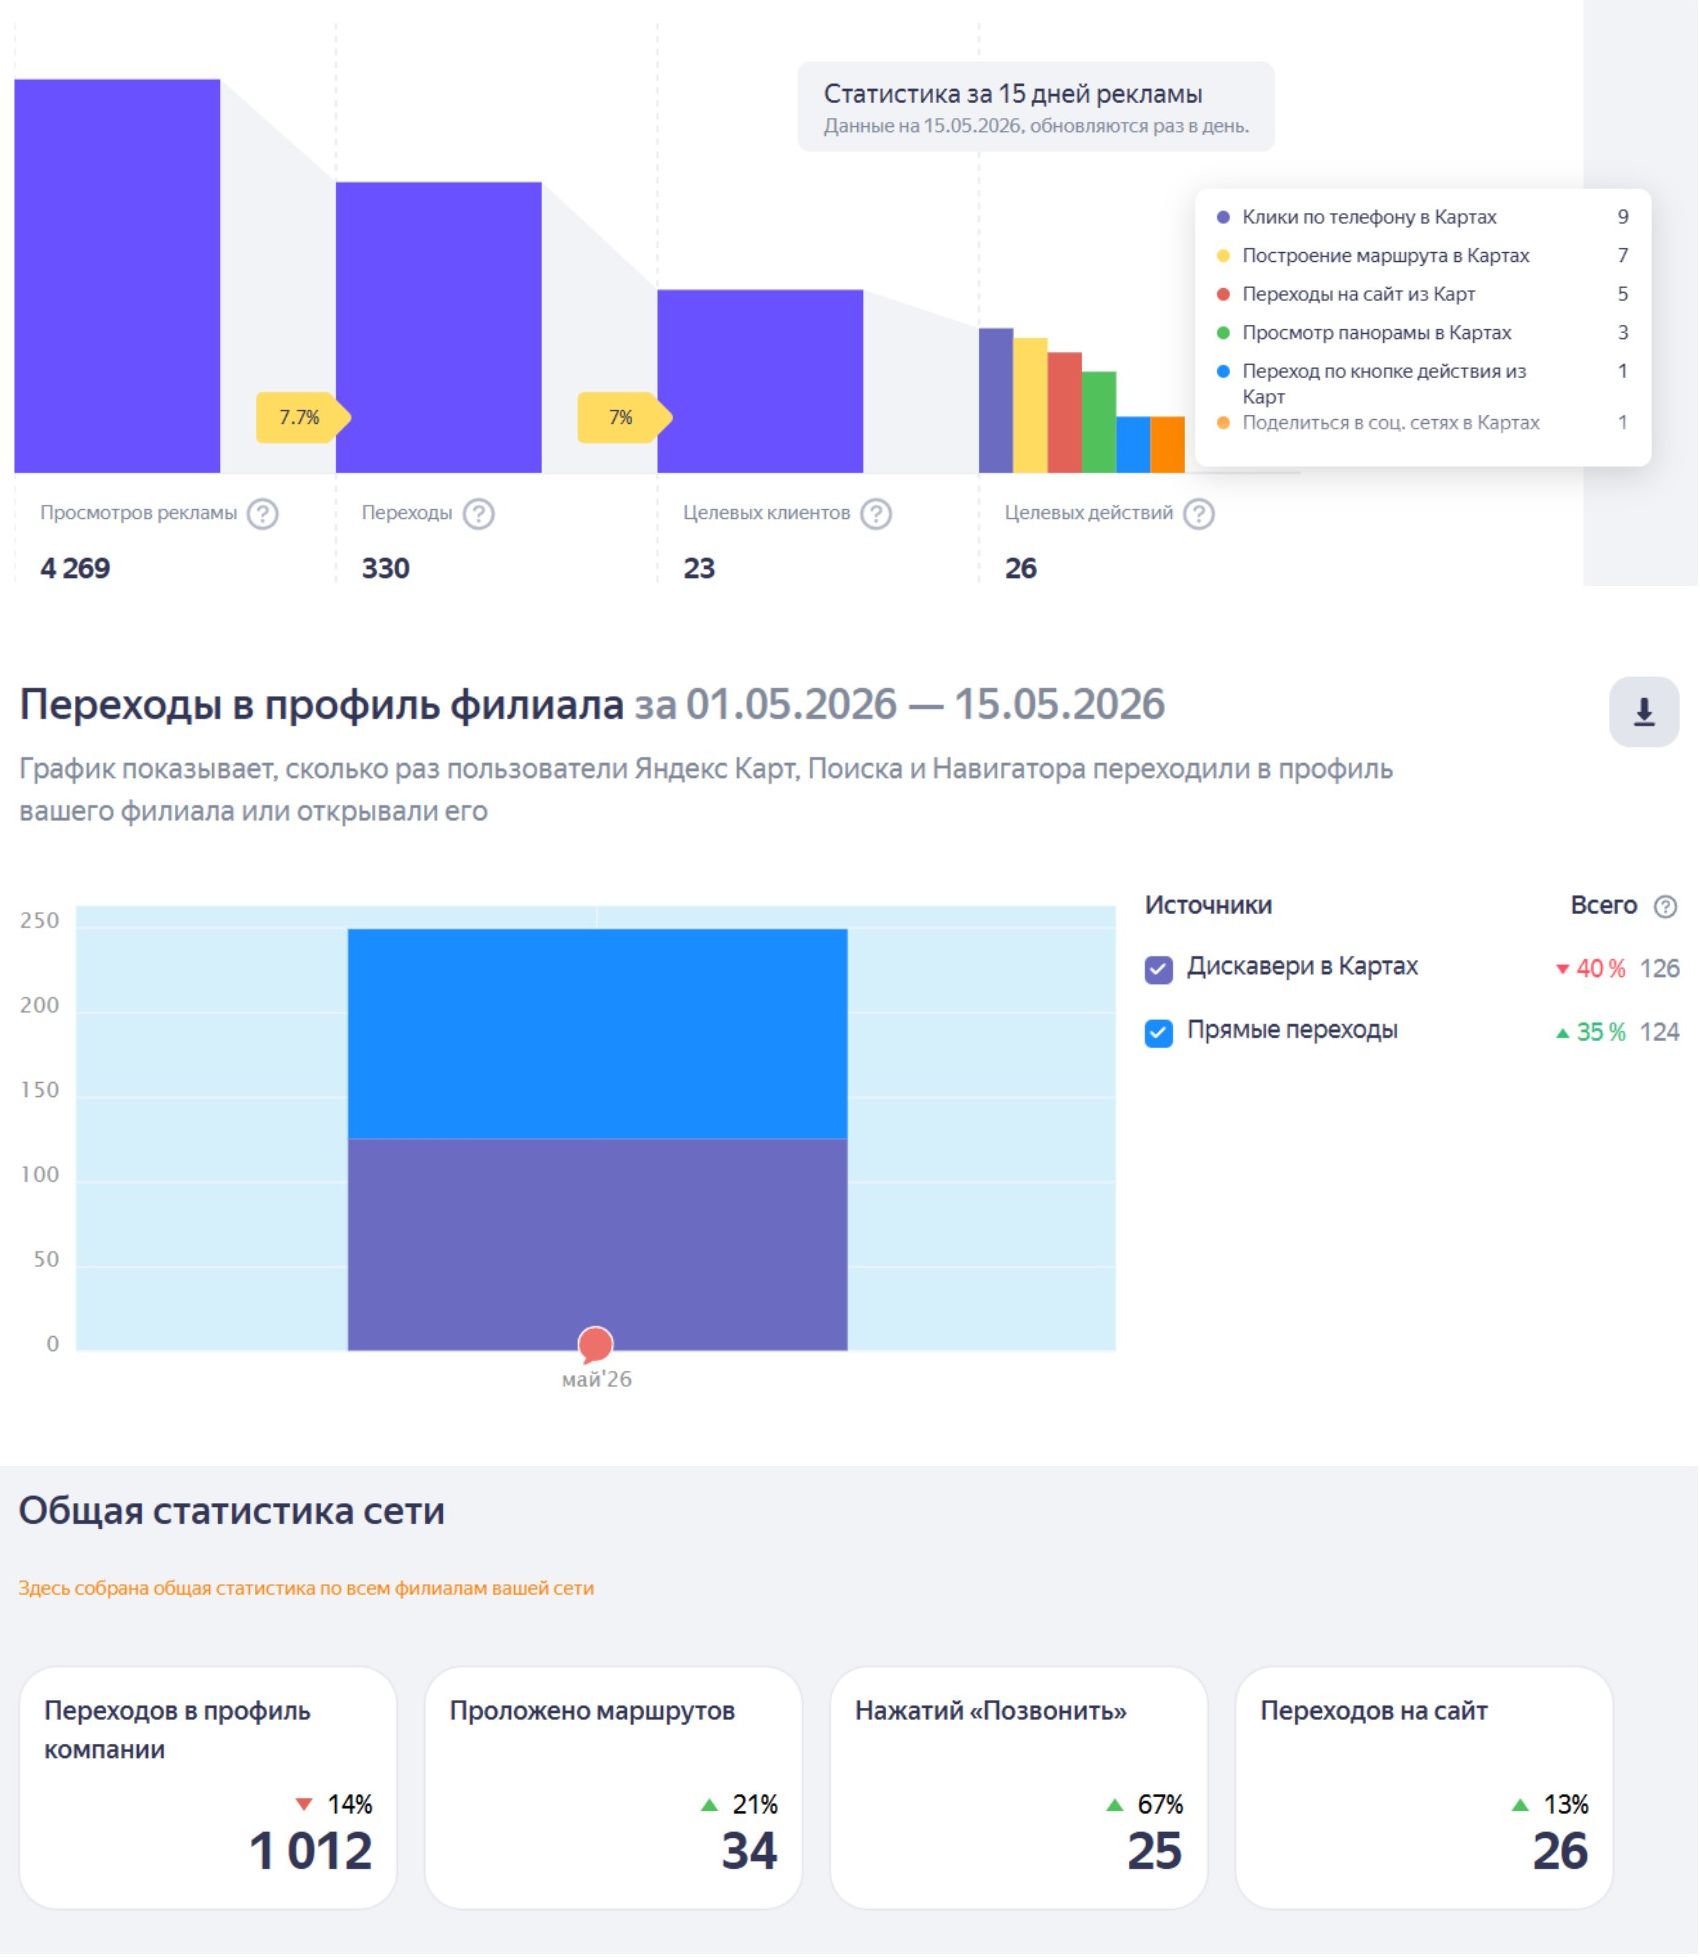Open help icon next to Целевых действий
Image resolution: width=1700 pixels, height=1957 pixels.
pyautogui.click(x=1200, y=514)
